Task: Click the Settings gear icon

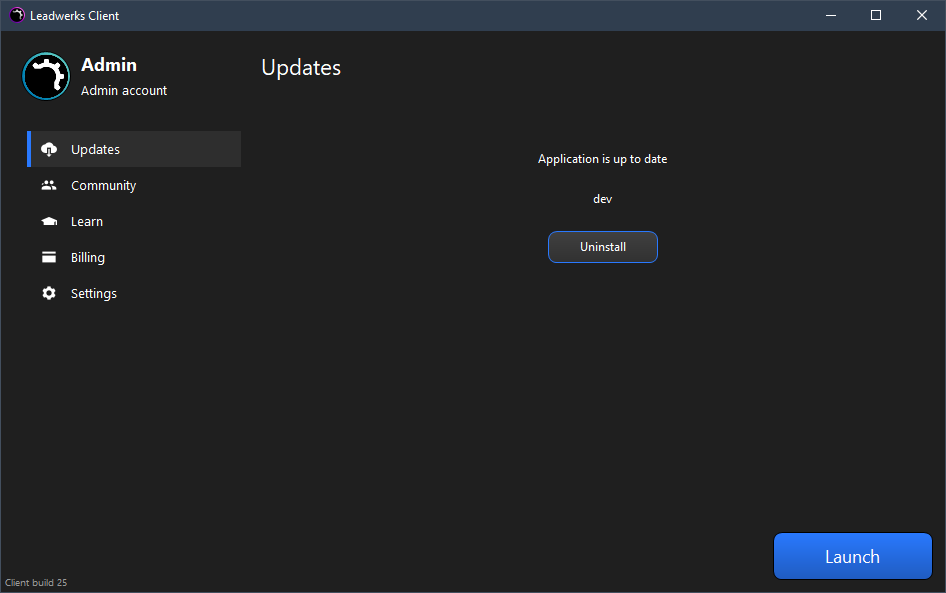Action: pos(49,293)
